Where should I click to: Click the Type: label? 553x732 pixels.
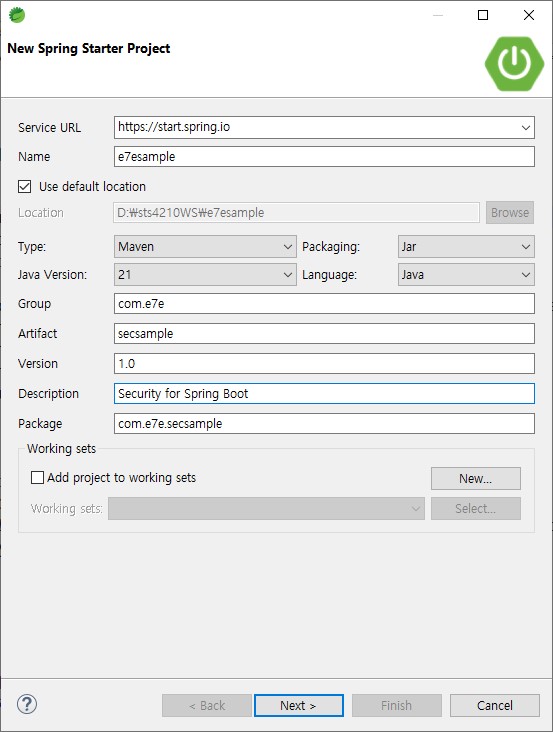[32, 246]
